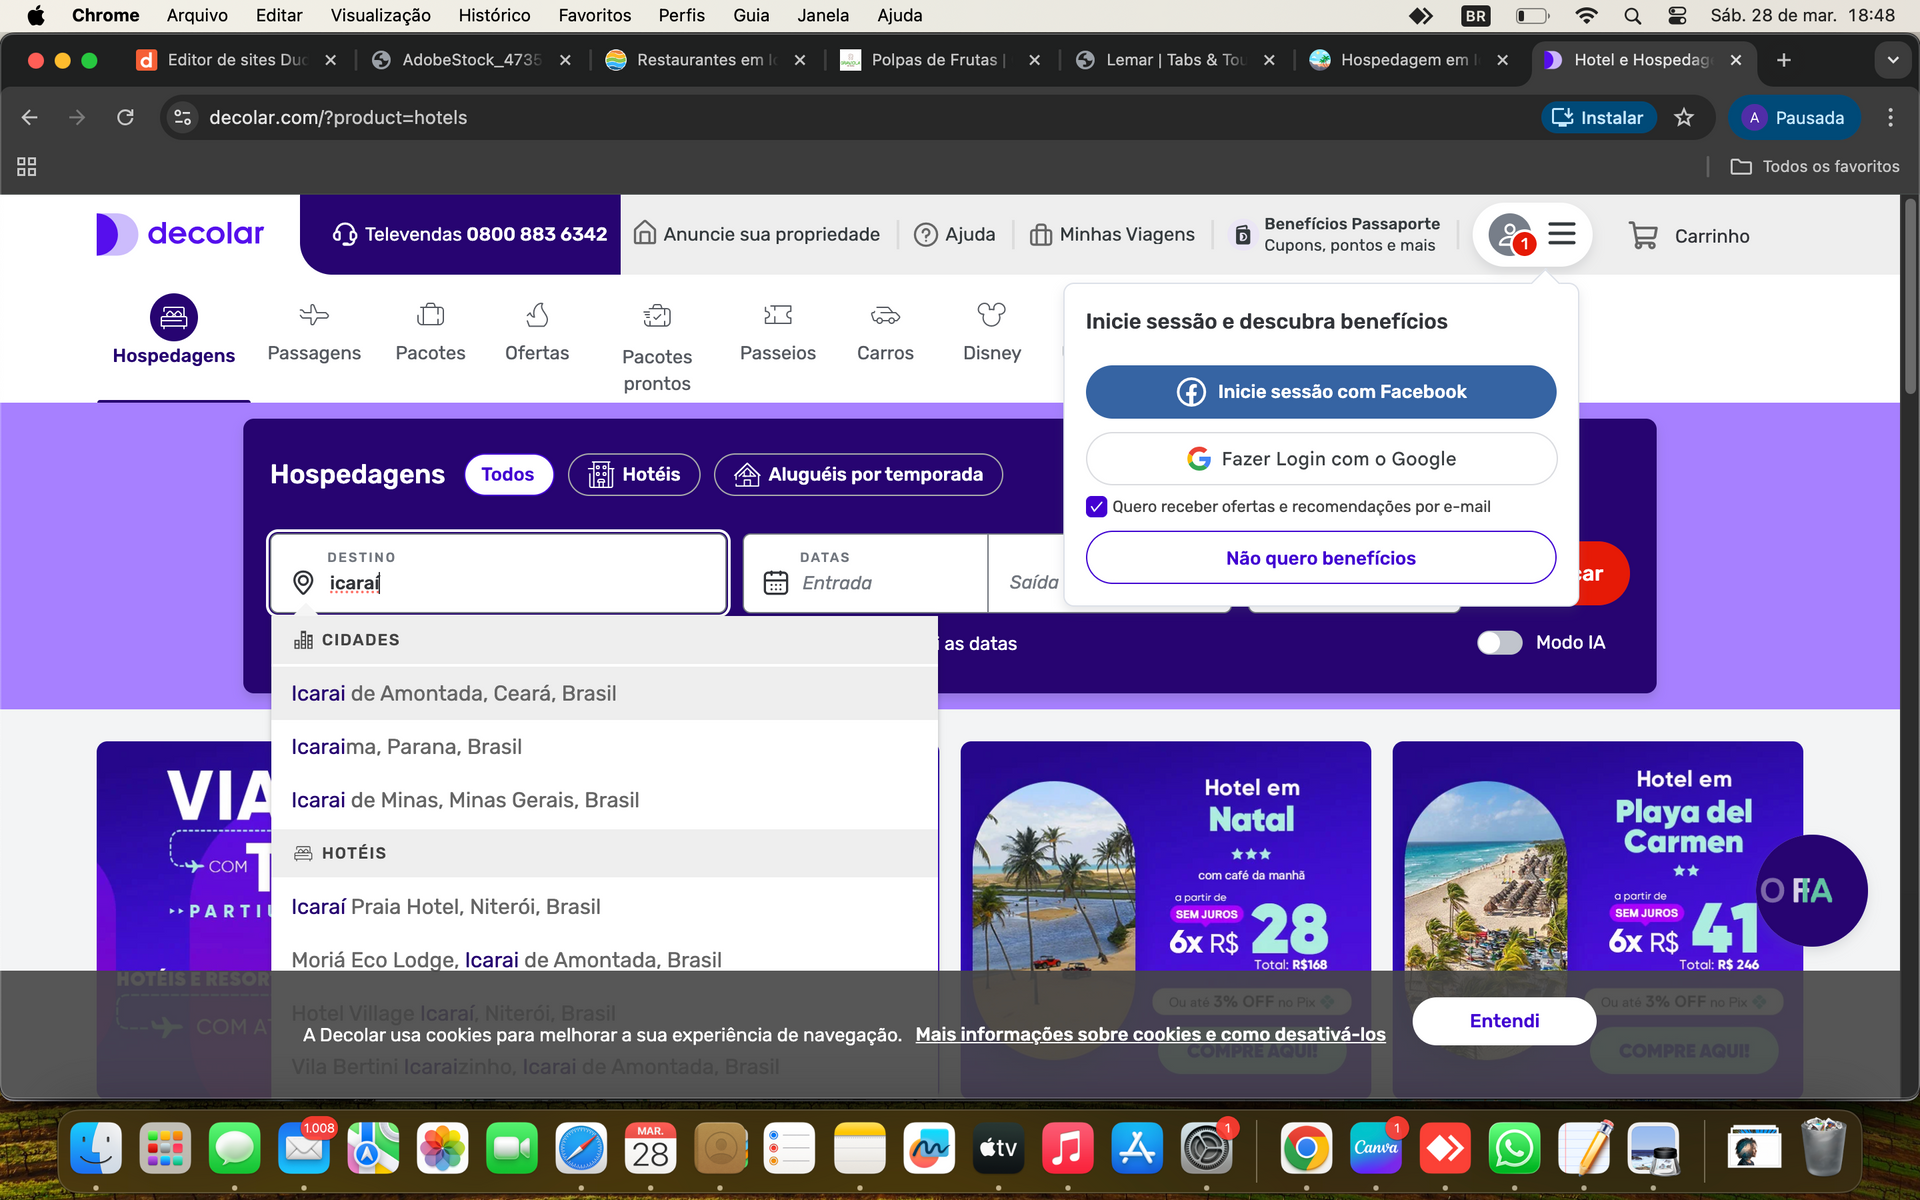Select the Todos accommodation filter
Viewport: 1920px width, 1200px height.
[x=508, y=474]
